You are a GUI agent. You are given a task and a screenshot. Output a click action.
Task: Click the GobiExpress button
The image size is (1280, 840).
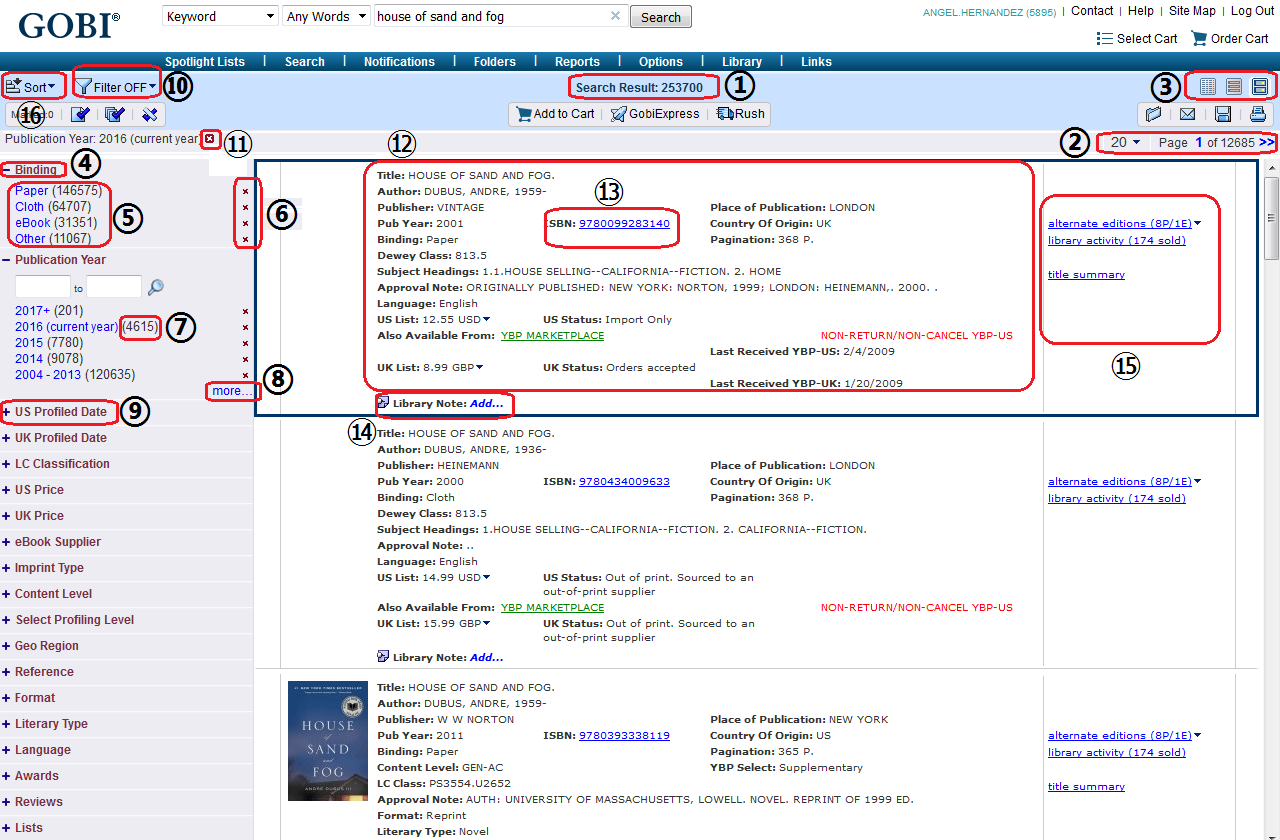654,114
